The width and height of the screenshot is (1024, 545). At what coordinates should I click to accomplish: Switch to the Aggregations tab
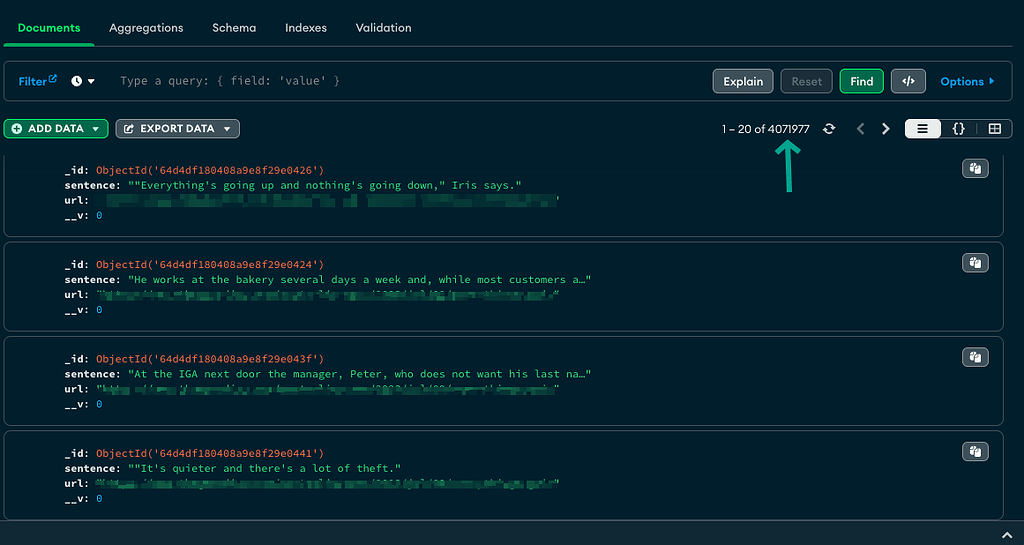(x=146, y=28)
